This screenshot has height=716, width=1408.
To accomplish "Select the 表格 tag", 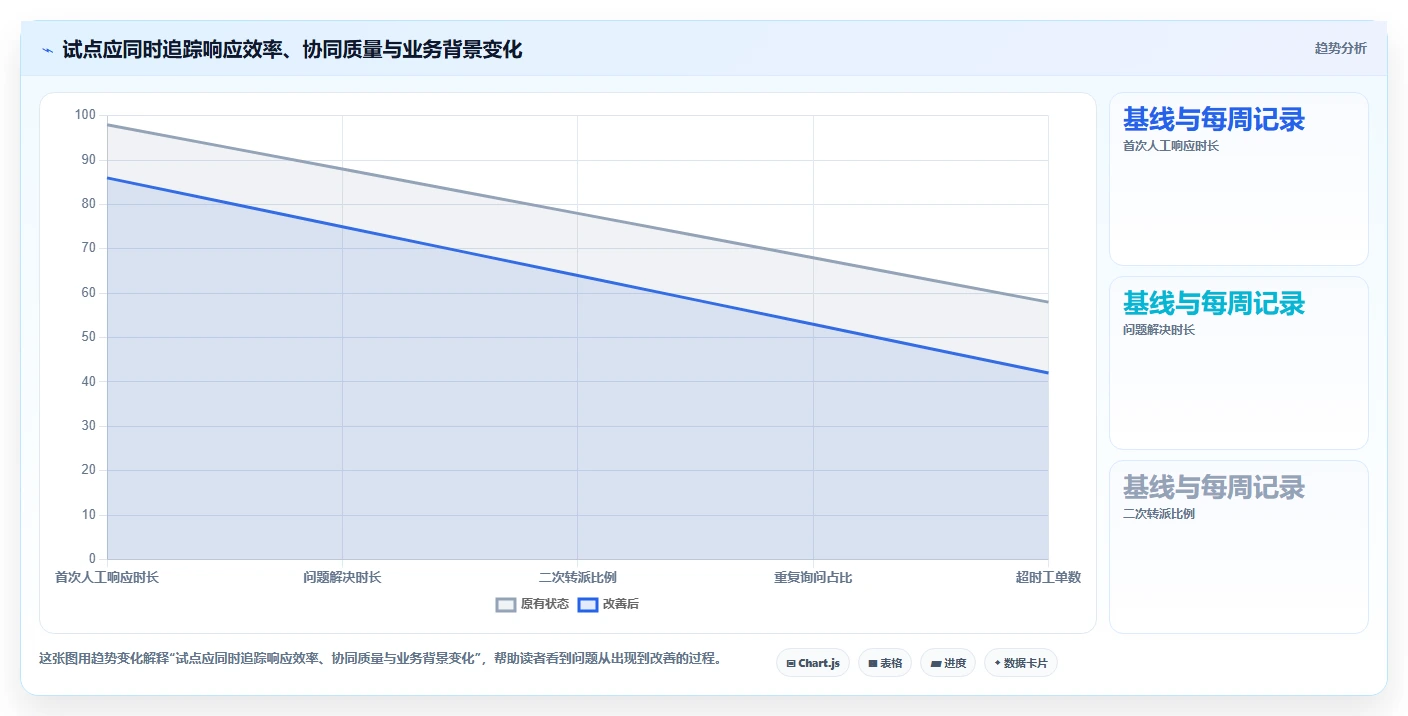I will point(885,663).
